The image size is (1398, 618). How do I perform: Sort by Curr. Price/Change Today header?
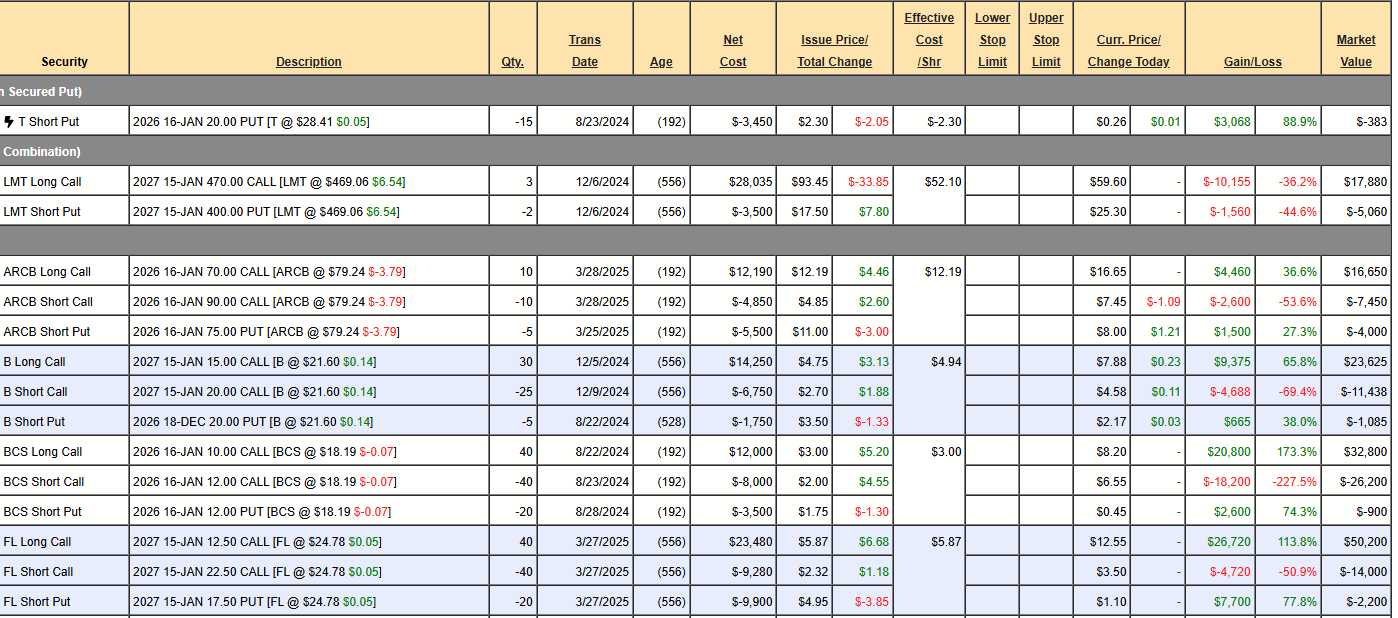coord(1128,51)
